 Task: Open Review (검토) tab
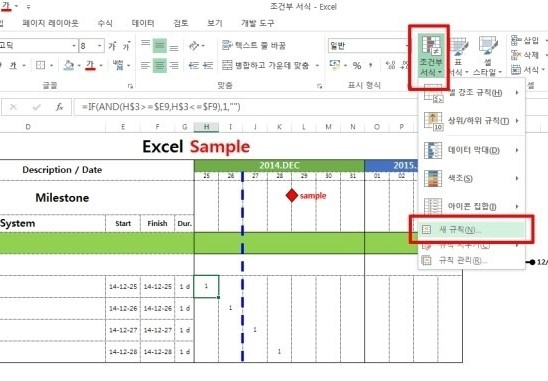coord(181,23)
